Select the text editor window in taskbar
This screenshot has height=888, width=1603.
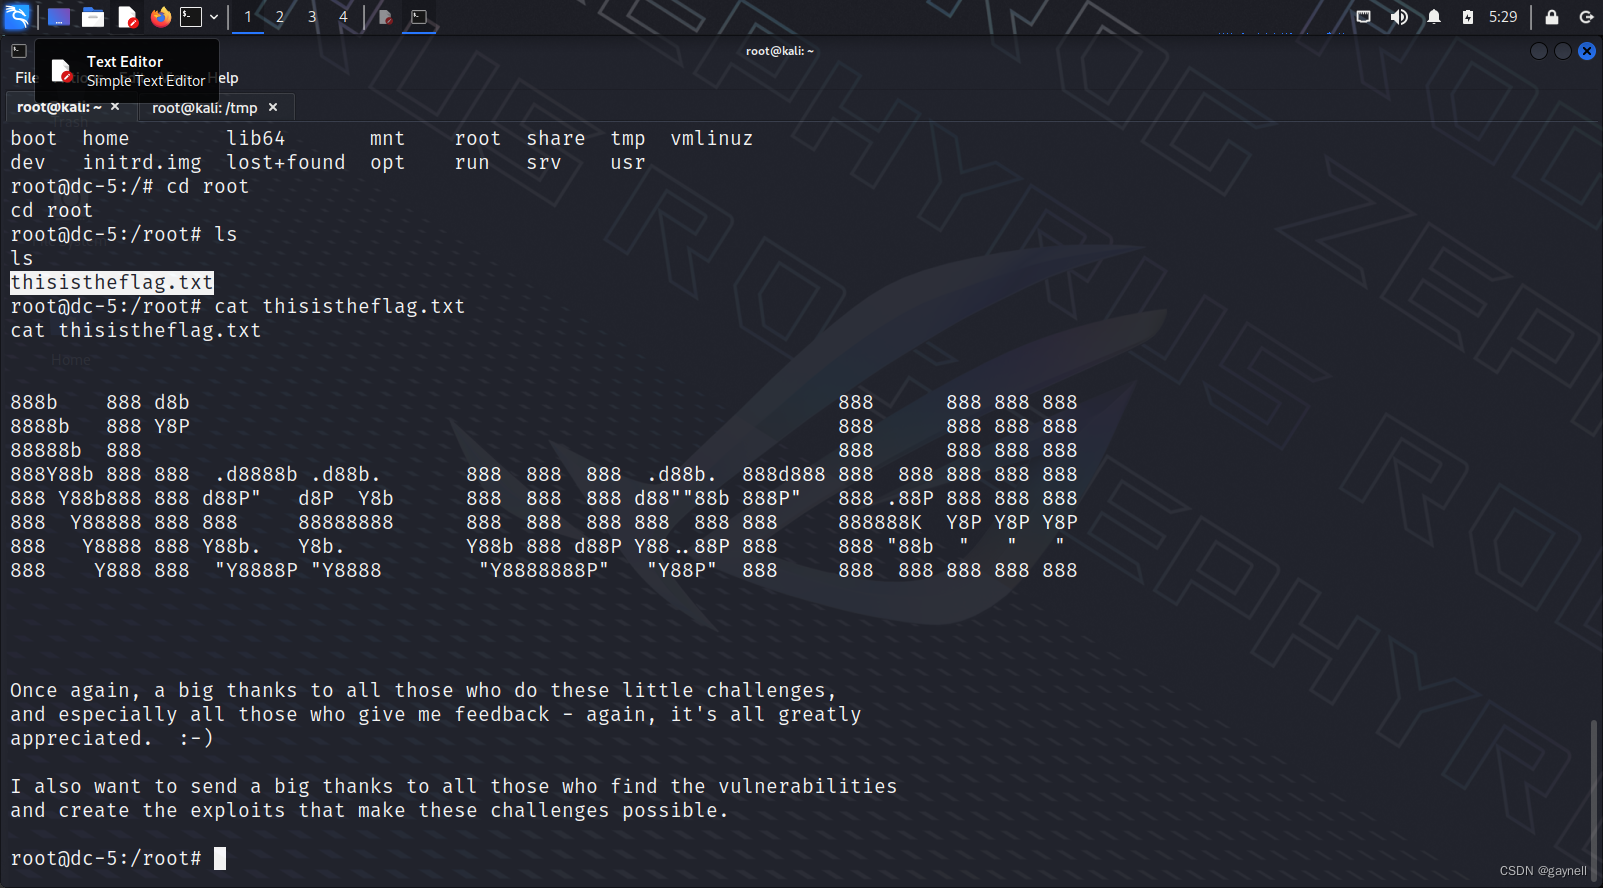pos(385,17)
